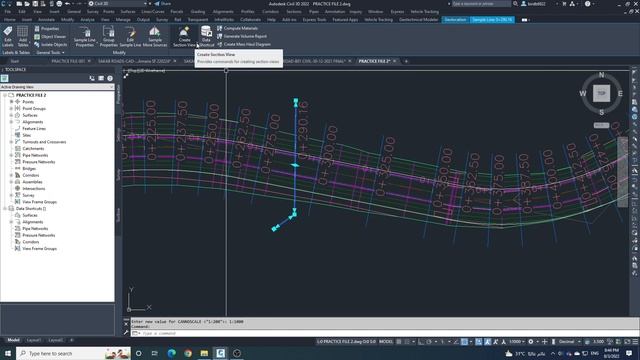Click the Data Shortcut icon
The image size is (640, 360).
(x=206, y=36)
